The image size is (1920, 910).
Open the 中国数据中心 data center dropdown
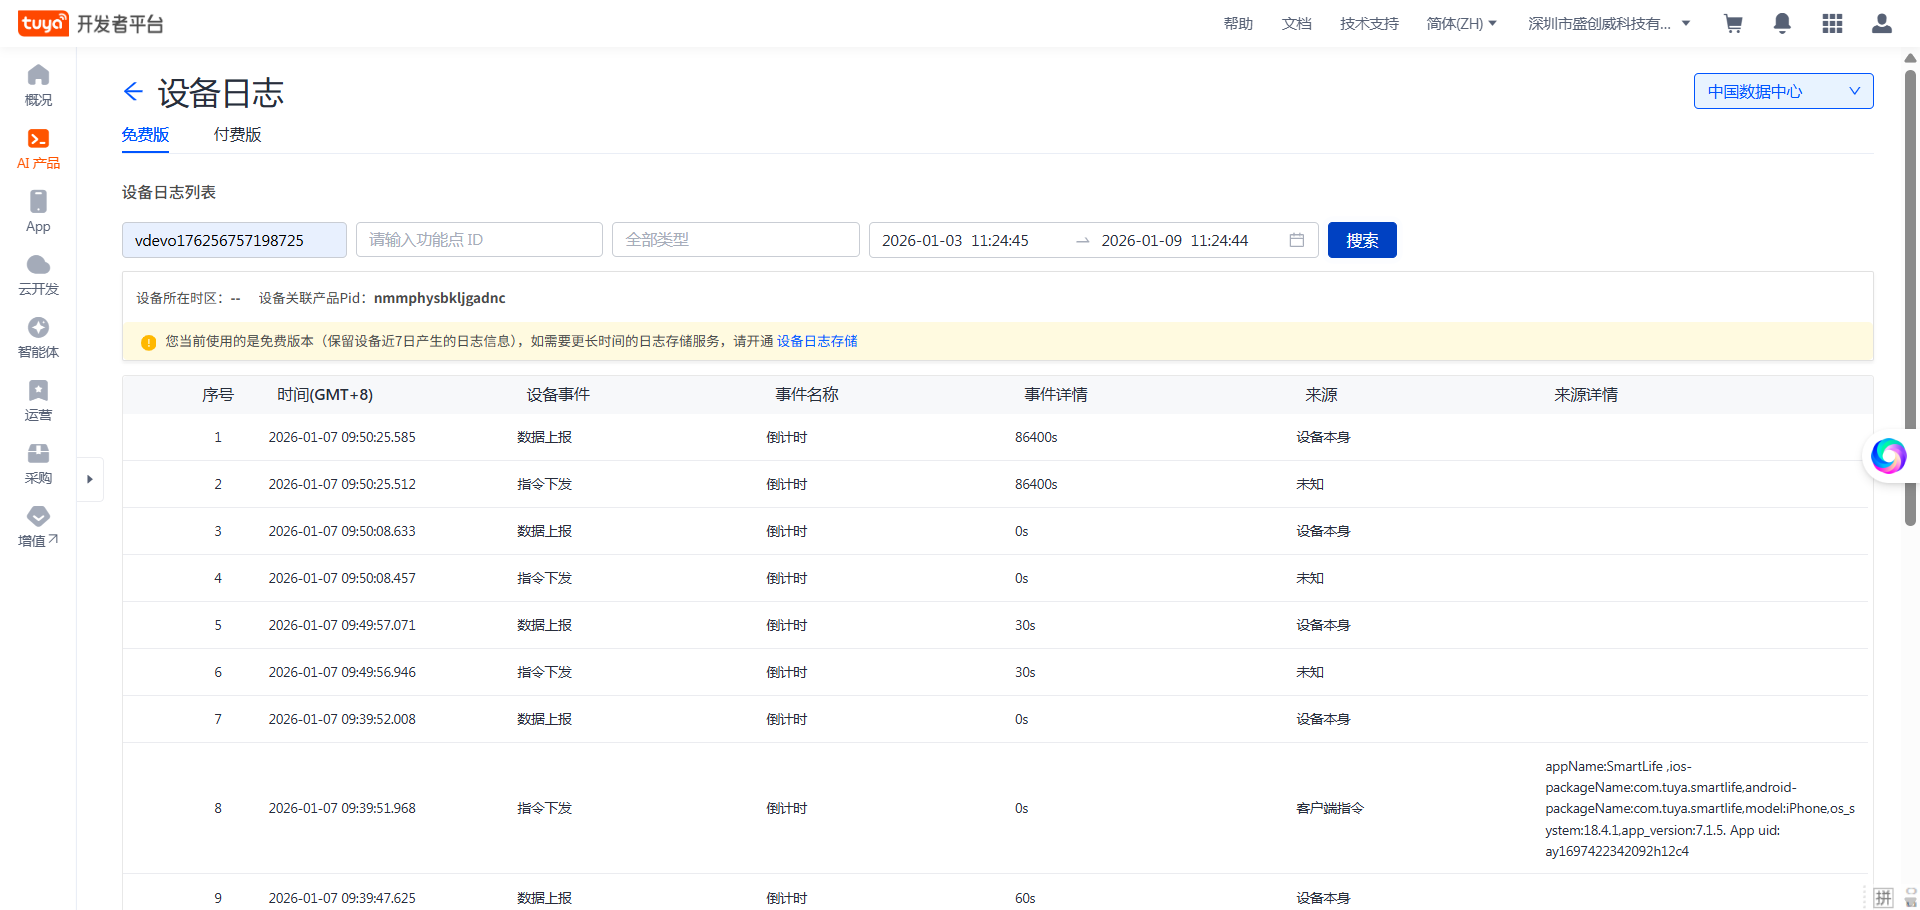[x=1783, y=91]
